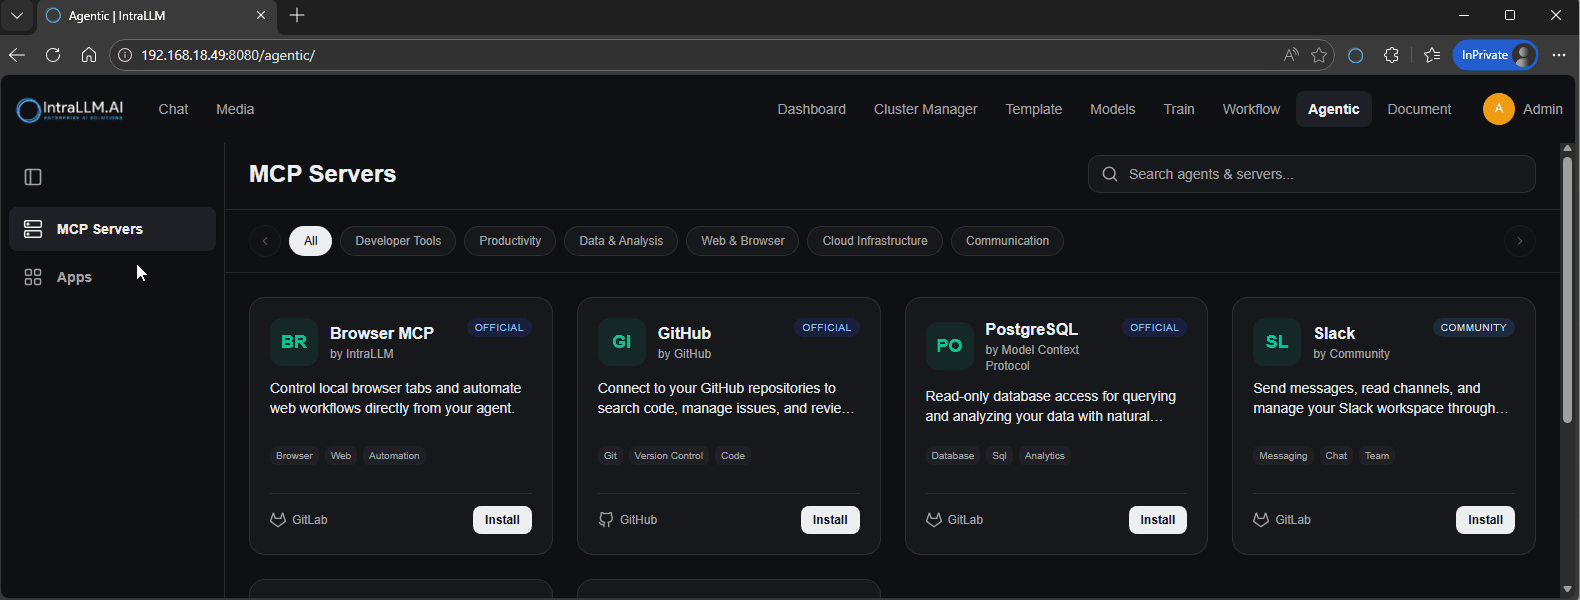Image resolution: width=1580 pixels, height=600 pixels.
Task: Select the Agentic nav tab
Action: pyautogui.click(x=1334, y=109)
